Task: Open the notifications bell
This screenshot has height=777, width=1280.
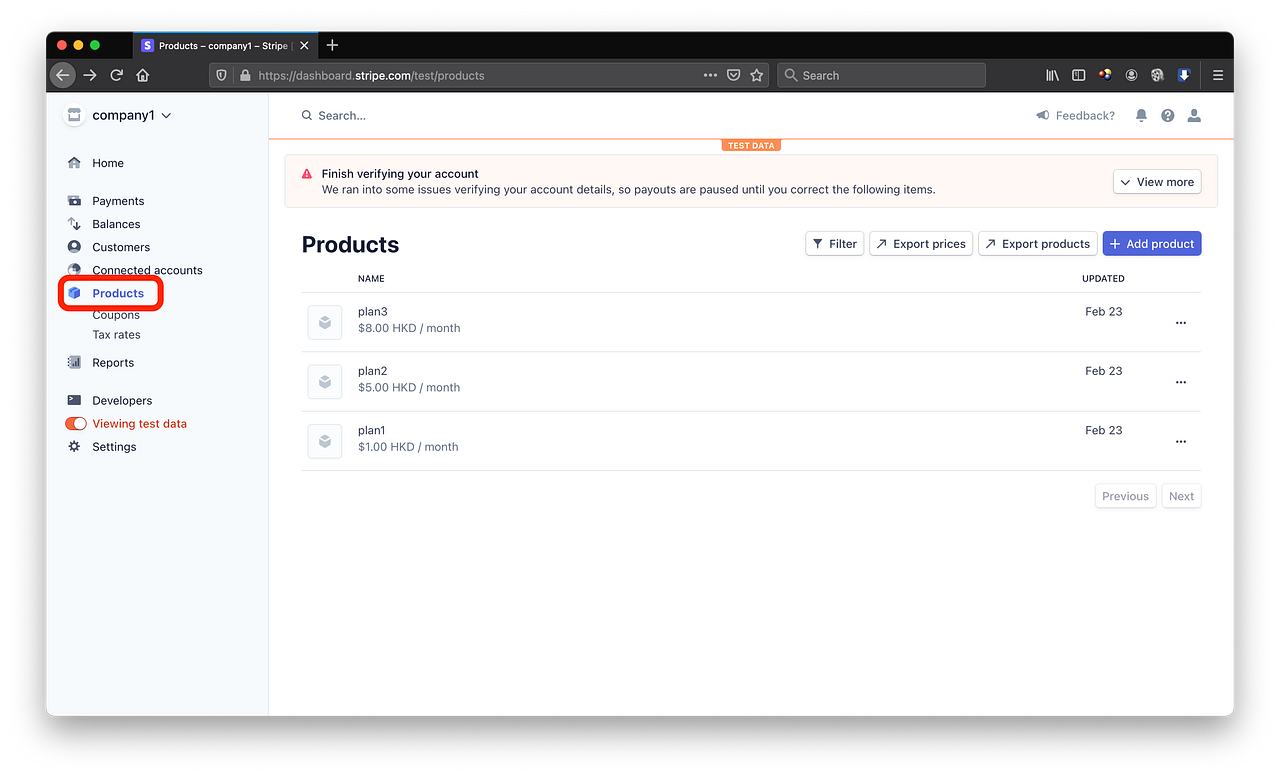Action: point(1141,115)
